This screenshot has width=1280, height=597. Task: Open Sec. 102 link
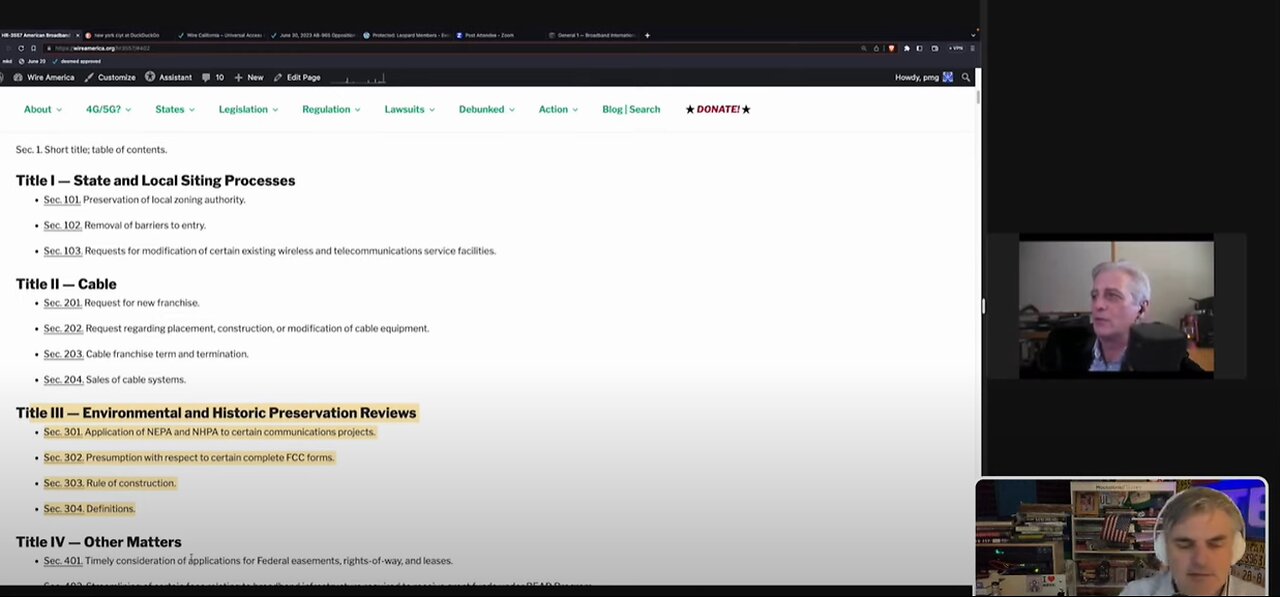63,225
